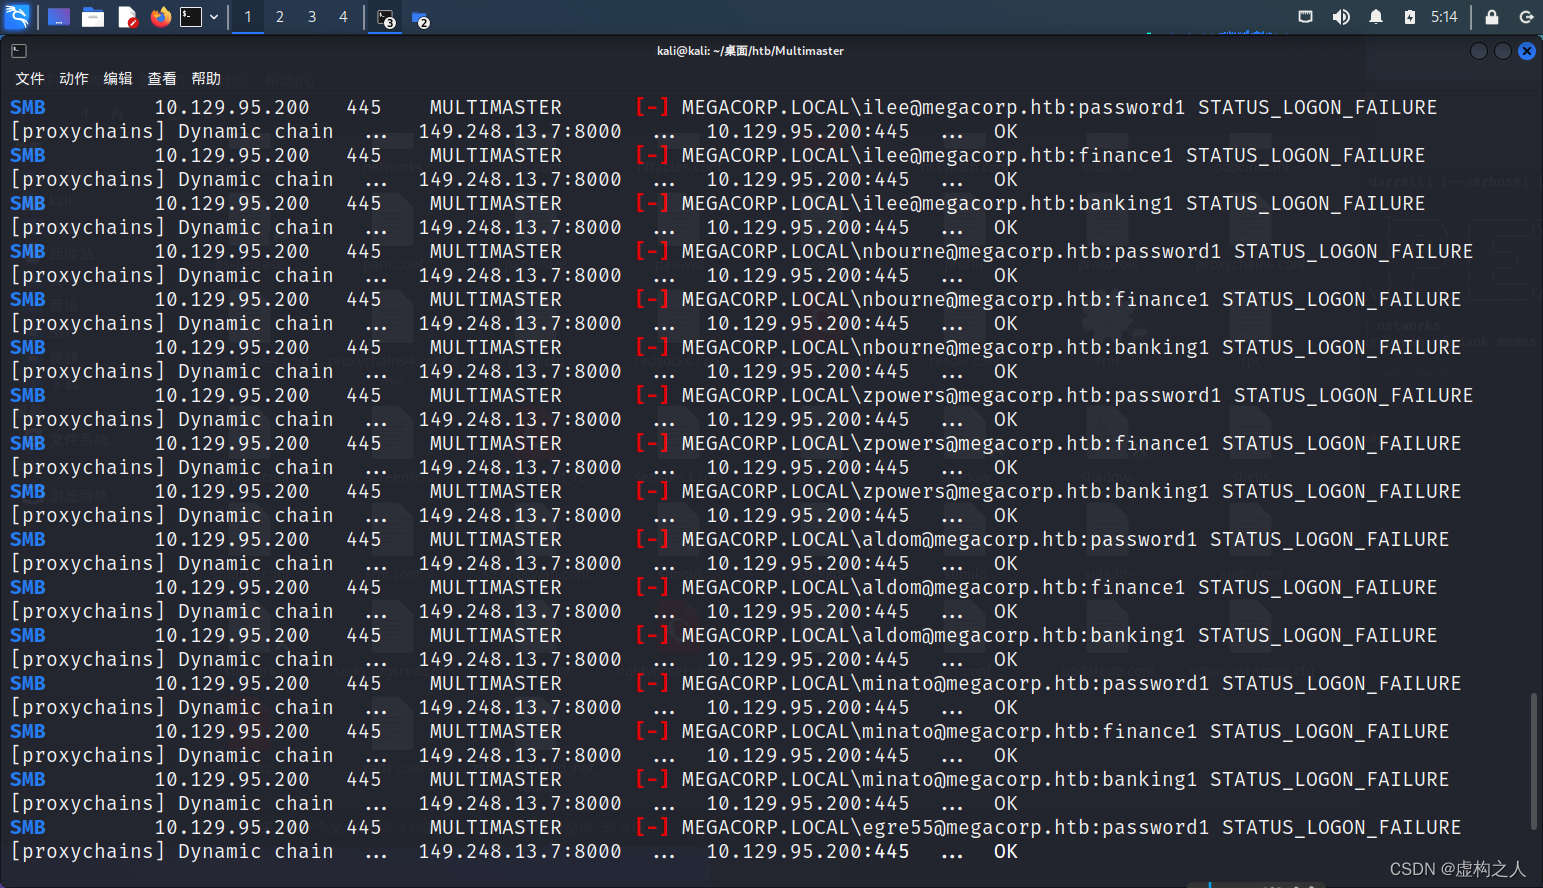
Task: Click the show desktop panel icon
Action: [x=59, y=17]
